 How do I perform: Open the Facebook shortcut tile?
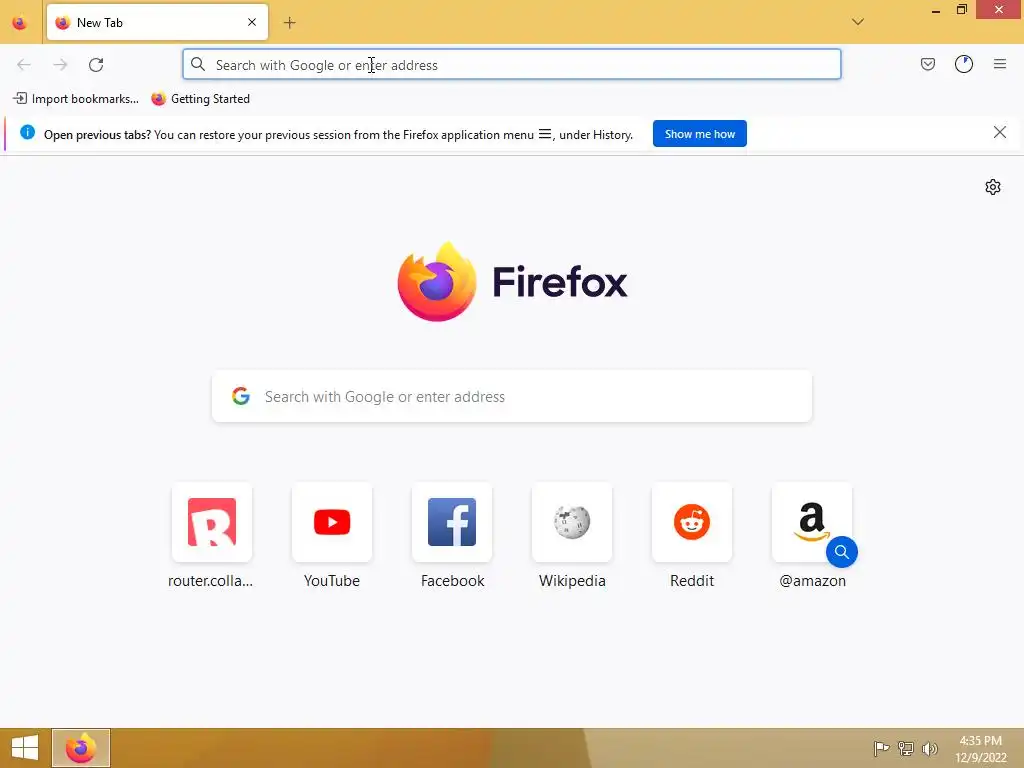click(452, 522)
